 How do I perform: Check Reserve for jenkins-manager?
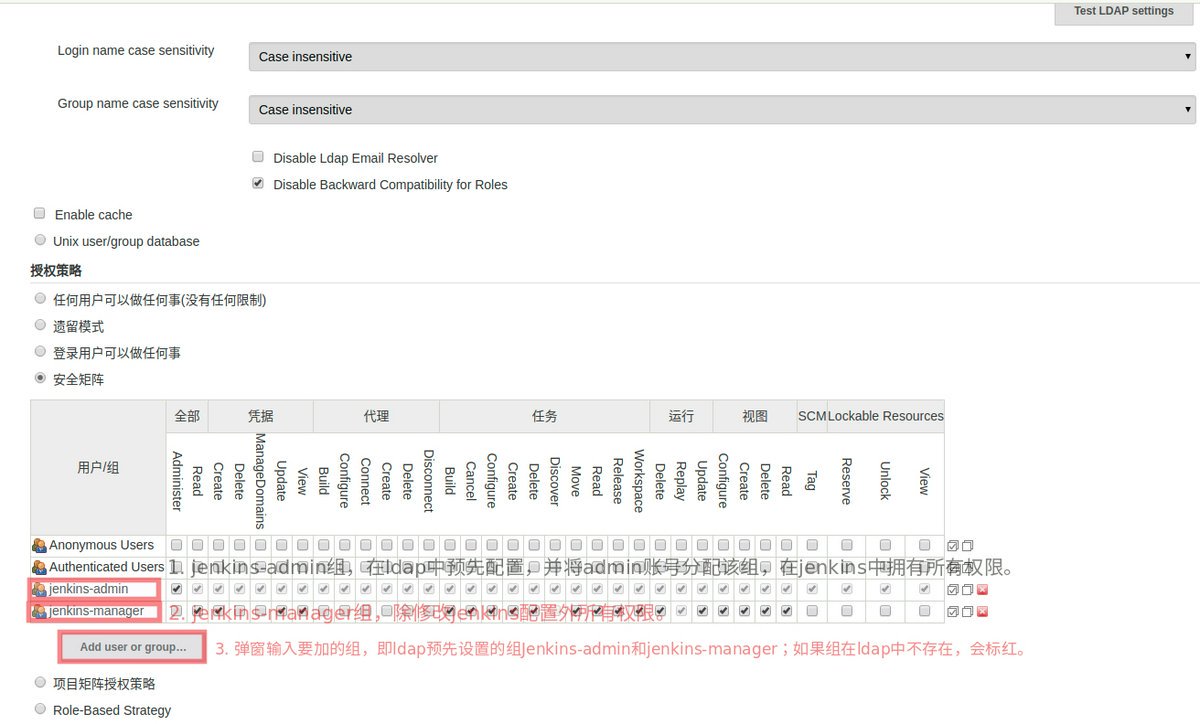846,611
